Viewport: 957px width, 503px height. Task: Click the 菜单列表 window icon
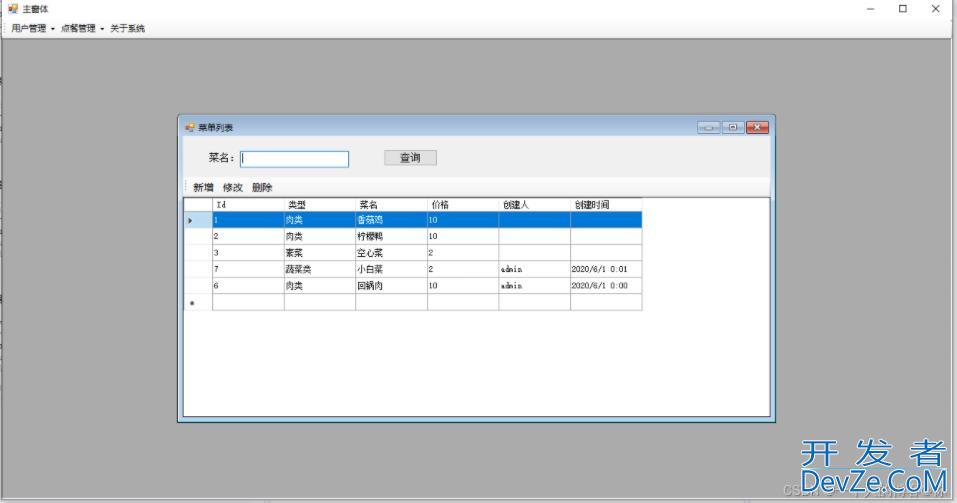click(190, 128)
